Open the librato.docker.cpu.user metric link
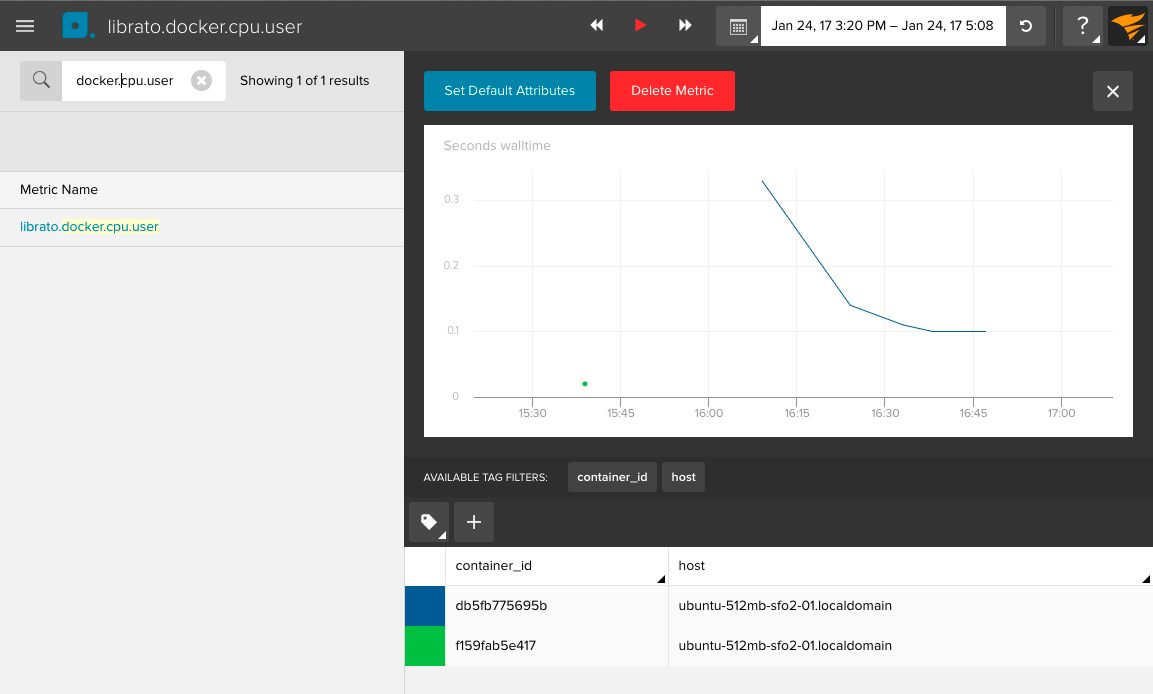Viewport: 1153px width, 694px height. [x=89, y=227]
